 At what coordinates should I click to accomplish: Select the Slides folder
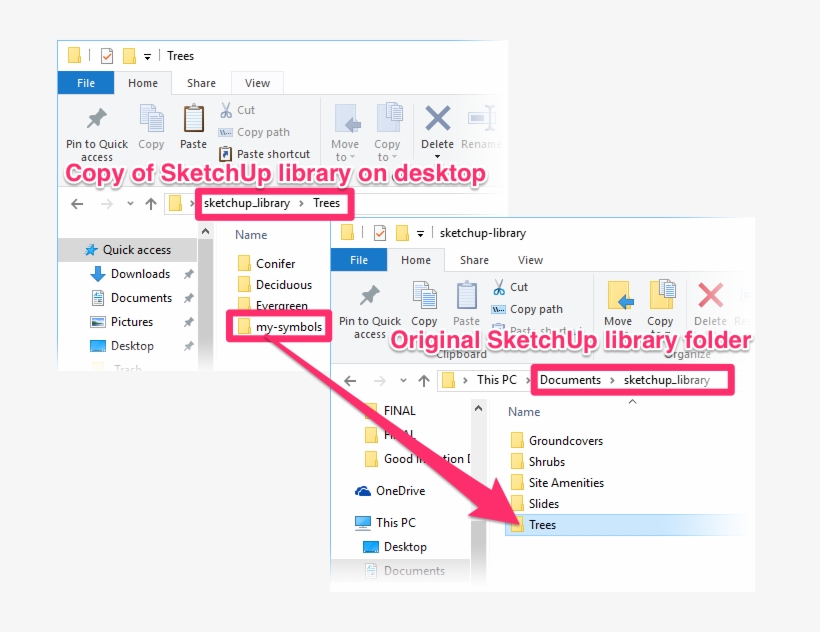pos(534,503)
